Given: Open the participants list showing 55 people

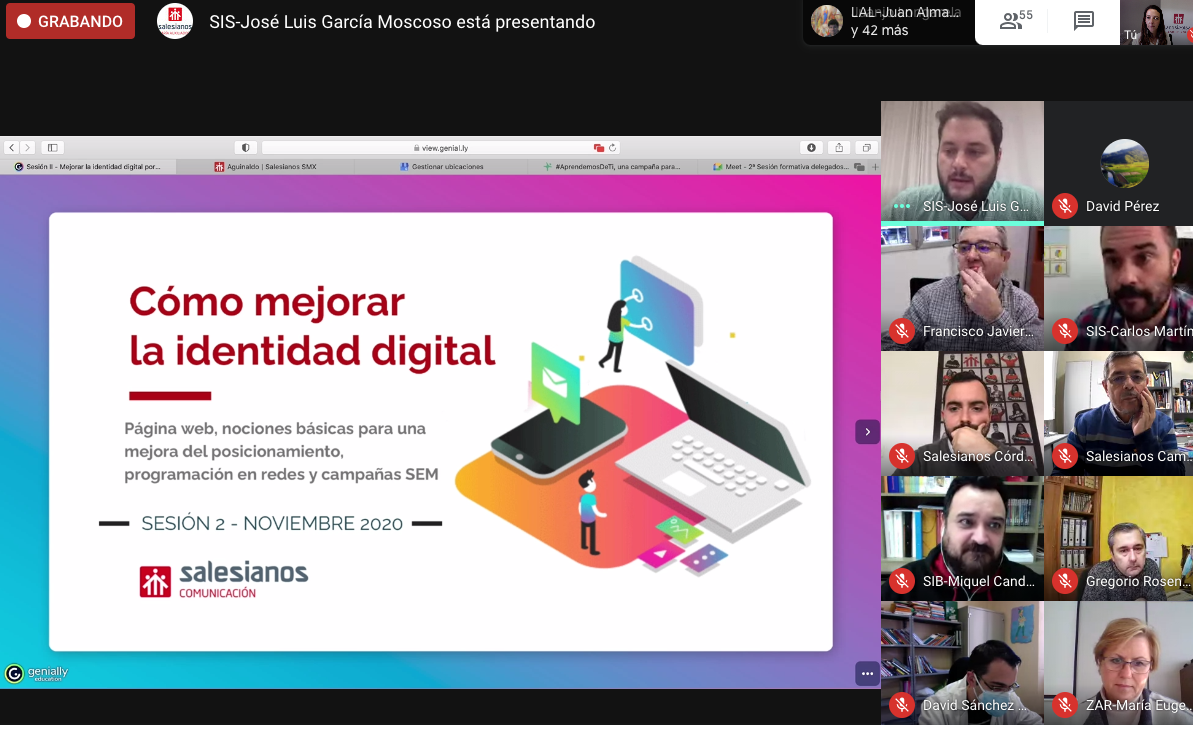Looking at the screenshot, I should [1016, 21].
